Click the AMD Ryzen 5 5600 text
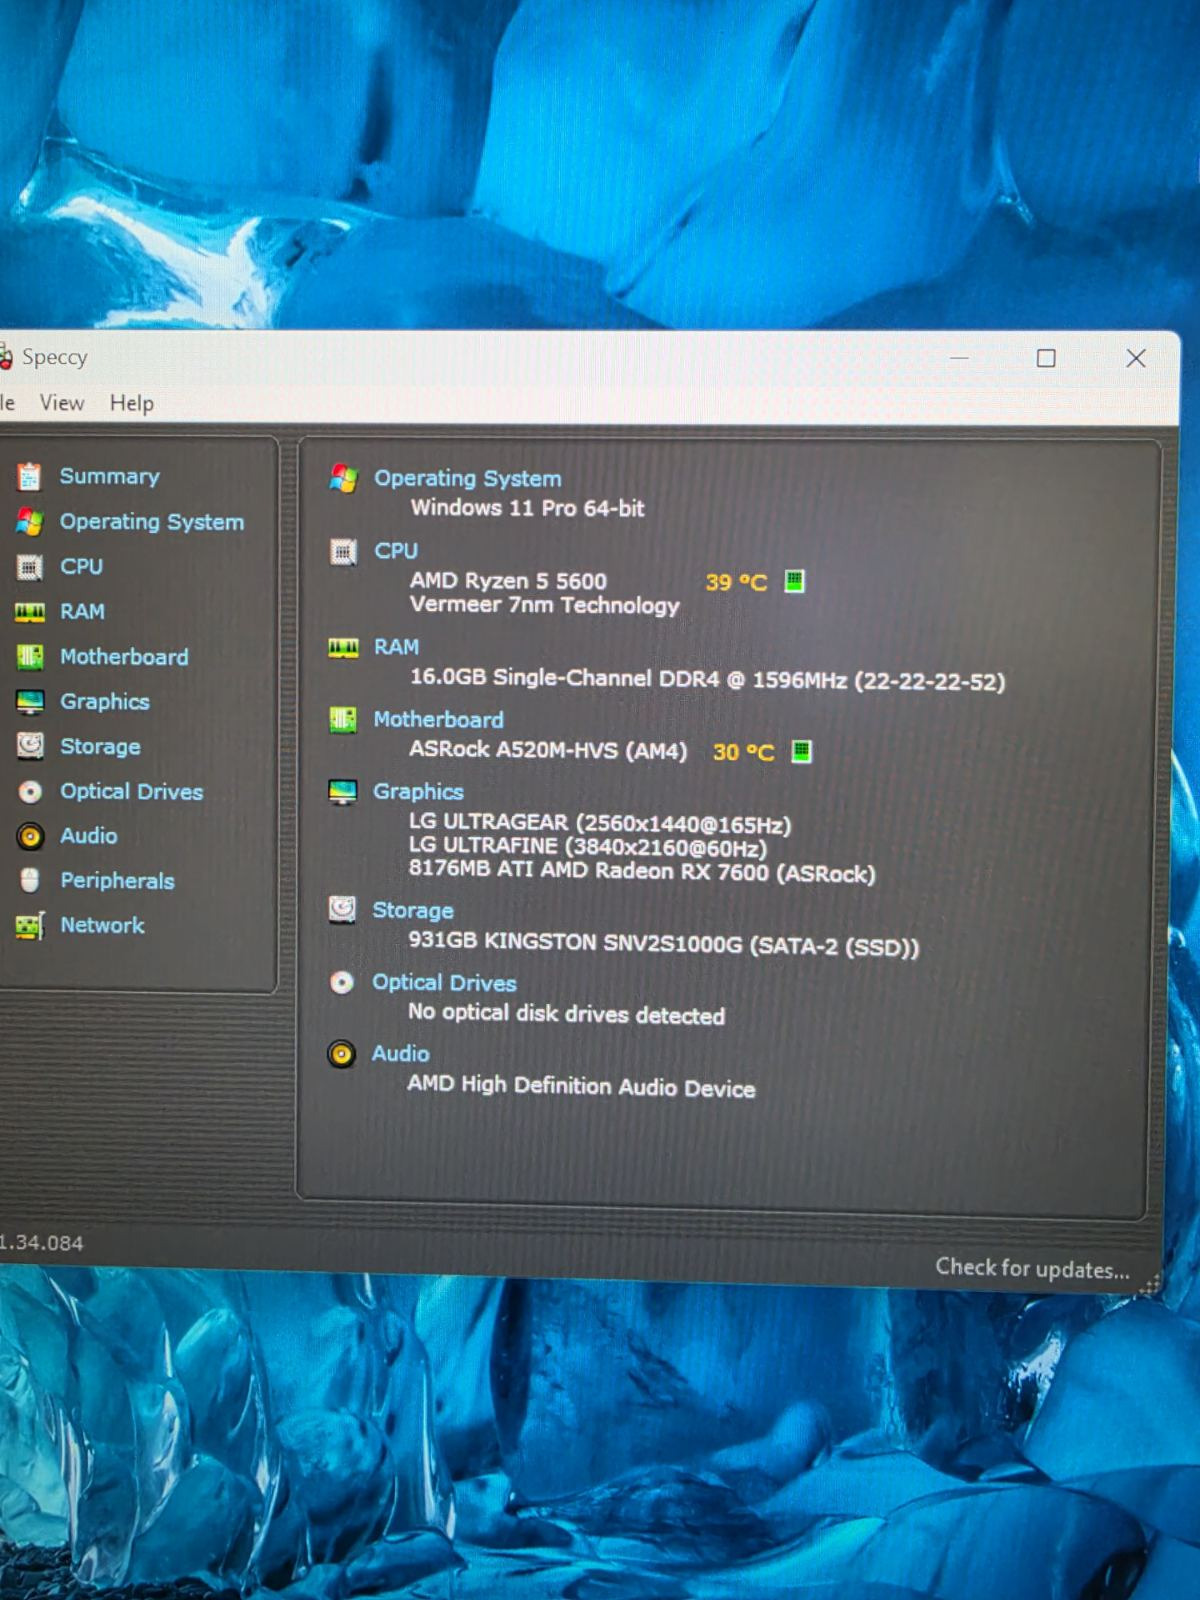1200x1600 pixels. [508, 581]
